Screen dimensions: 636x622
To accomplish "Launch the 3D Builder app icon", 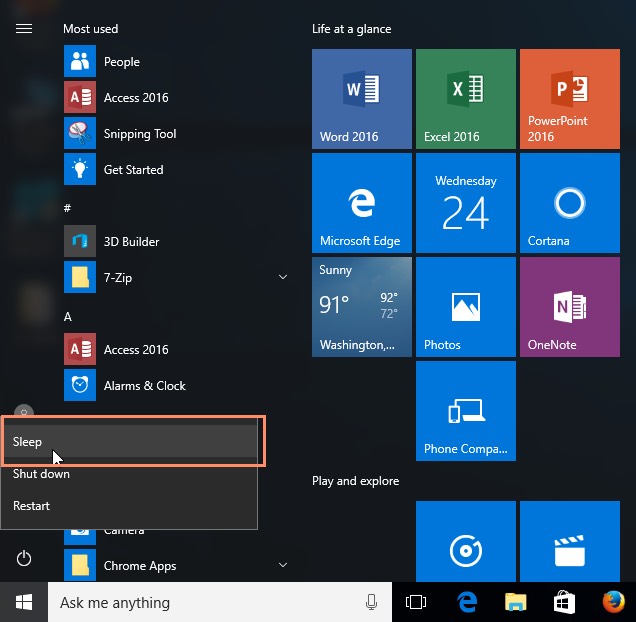I will (x=80, y=241).
